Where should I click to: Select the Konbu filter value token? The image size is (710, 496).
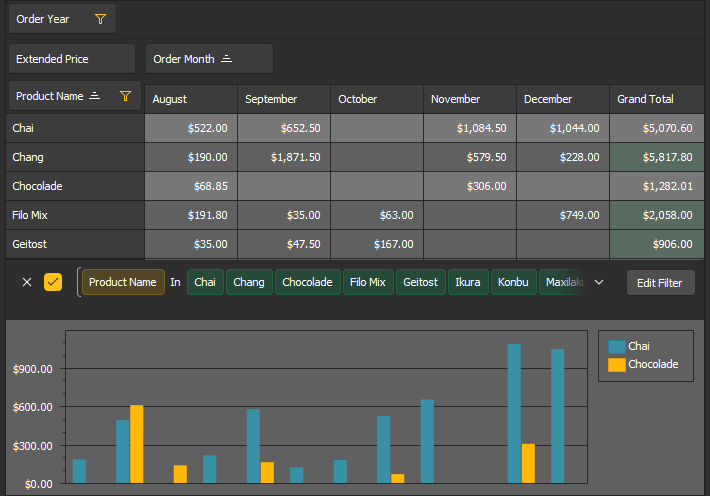click(513, 282)
